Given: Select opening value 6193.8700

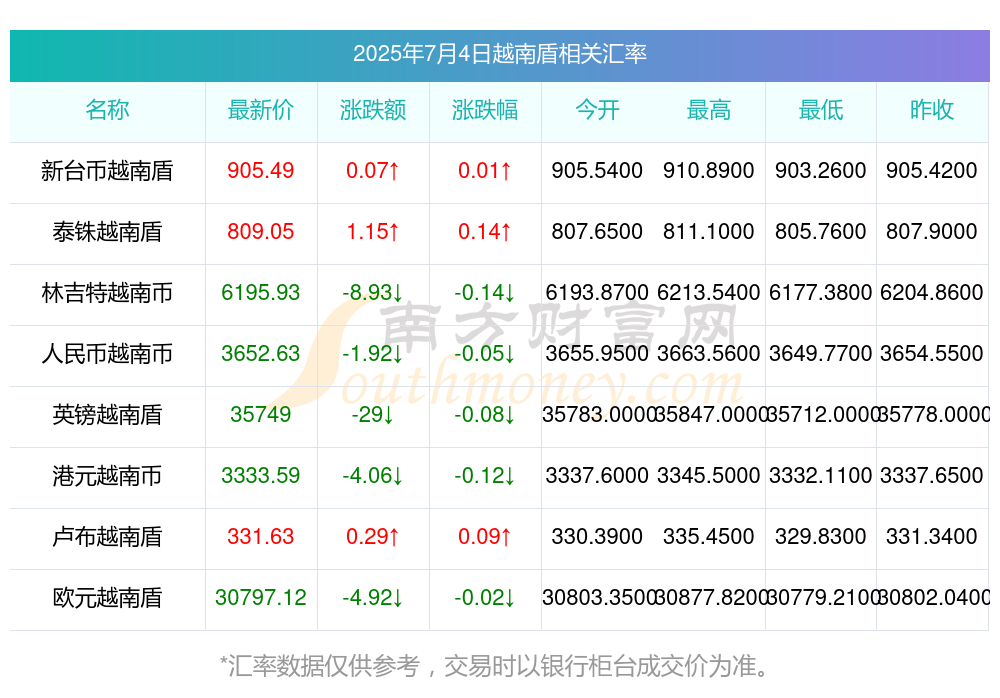Looking at the screenshot, I should click(x=597, y=292).
